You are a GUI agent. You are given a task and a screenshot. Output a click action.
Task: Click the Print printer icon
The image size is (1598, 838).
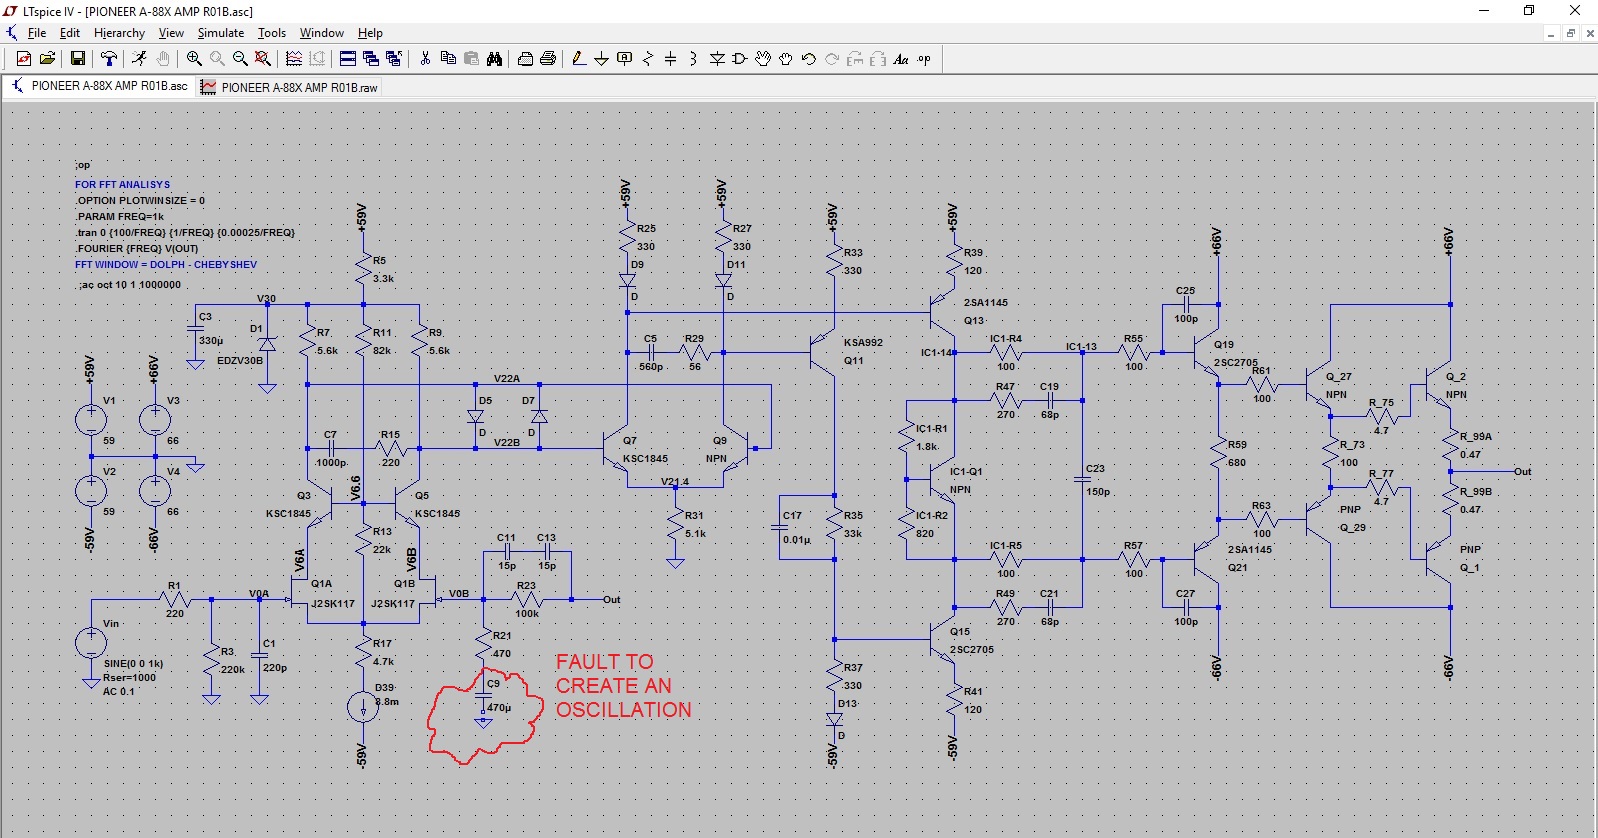coord(548,59)
